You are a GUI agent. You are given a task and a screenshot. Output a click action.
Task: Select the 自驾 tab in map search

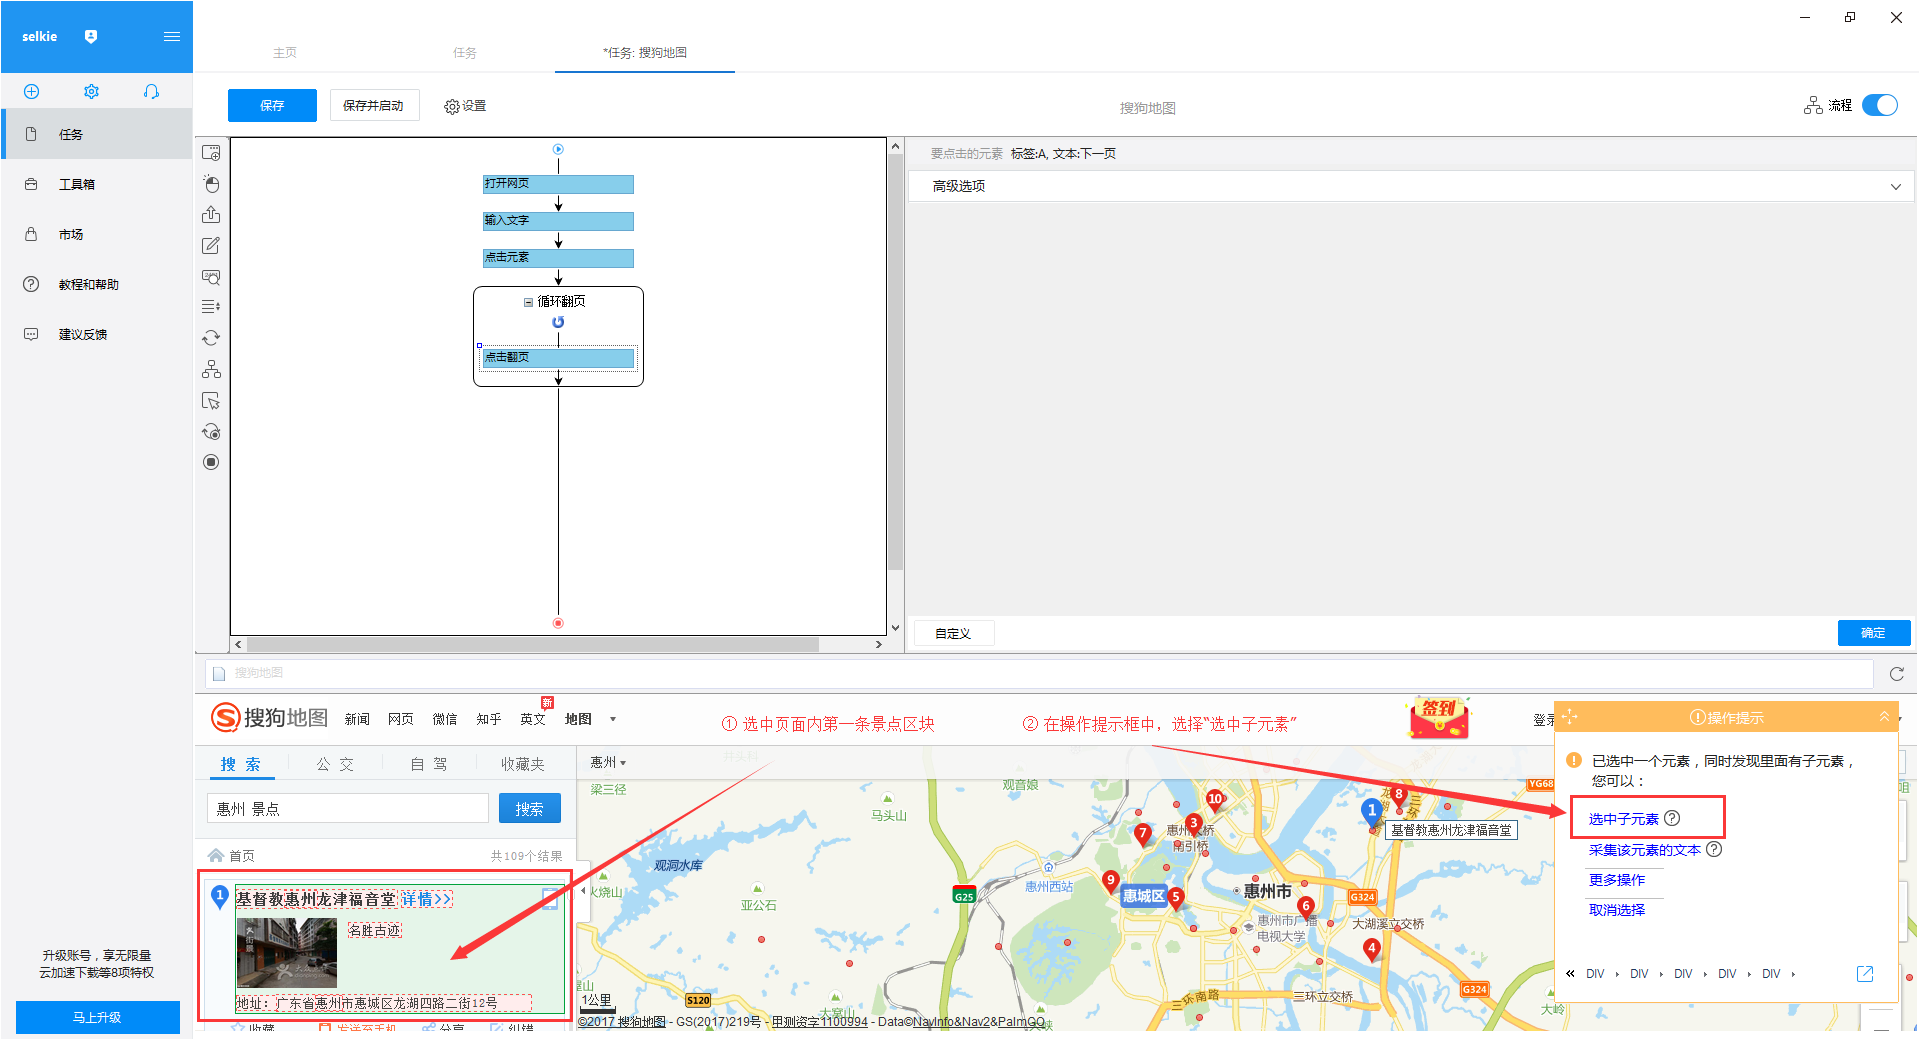tap(429, 764)
